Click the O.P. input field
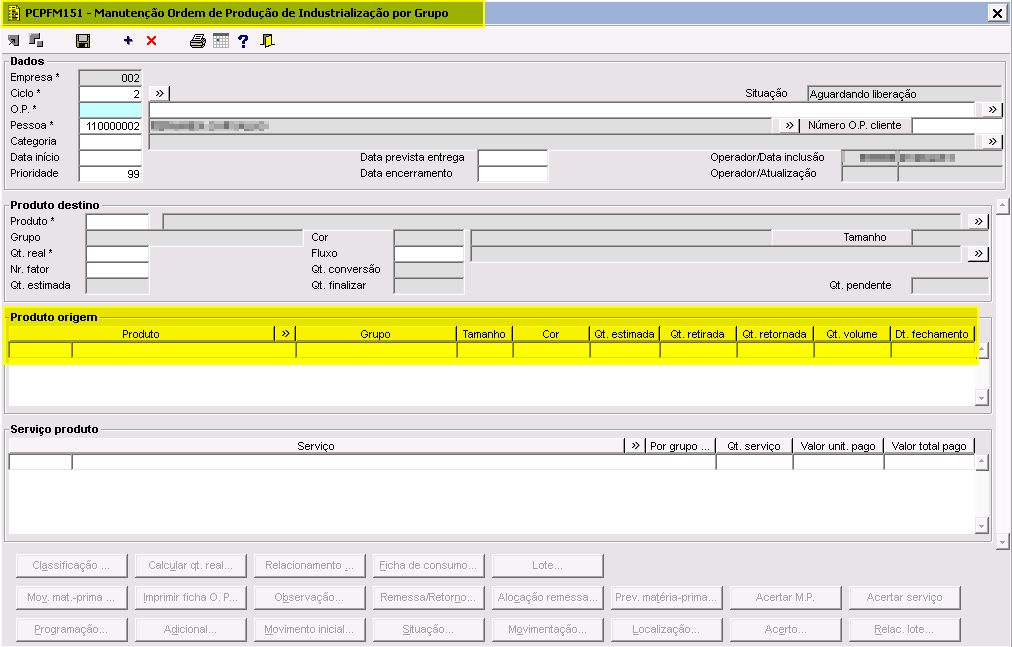The image size is (1012, 647). tap(110, 110)
